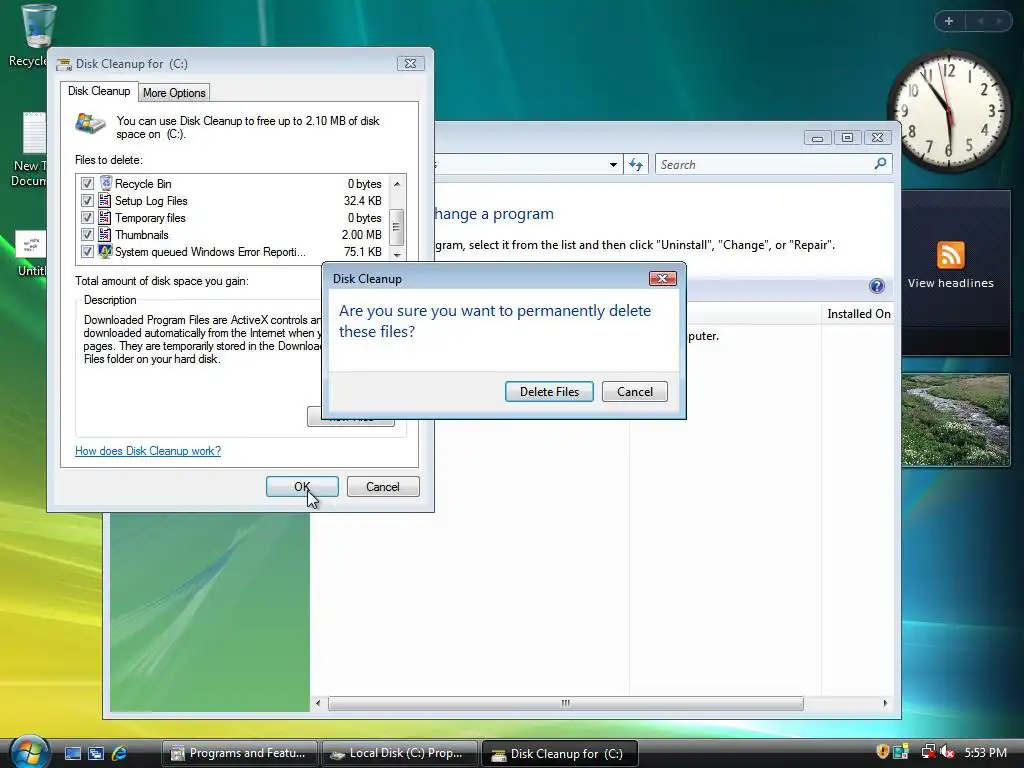Click the RSS feed headlines icon
Image resolution: width=1024 pixels, height=768 pixels.
(950, 255)
